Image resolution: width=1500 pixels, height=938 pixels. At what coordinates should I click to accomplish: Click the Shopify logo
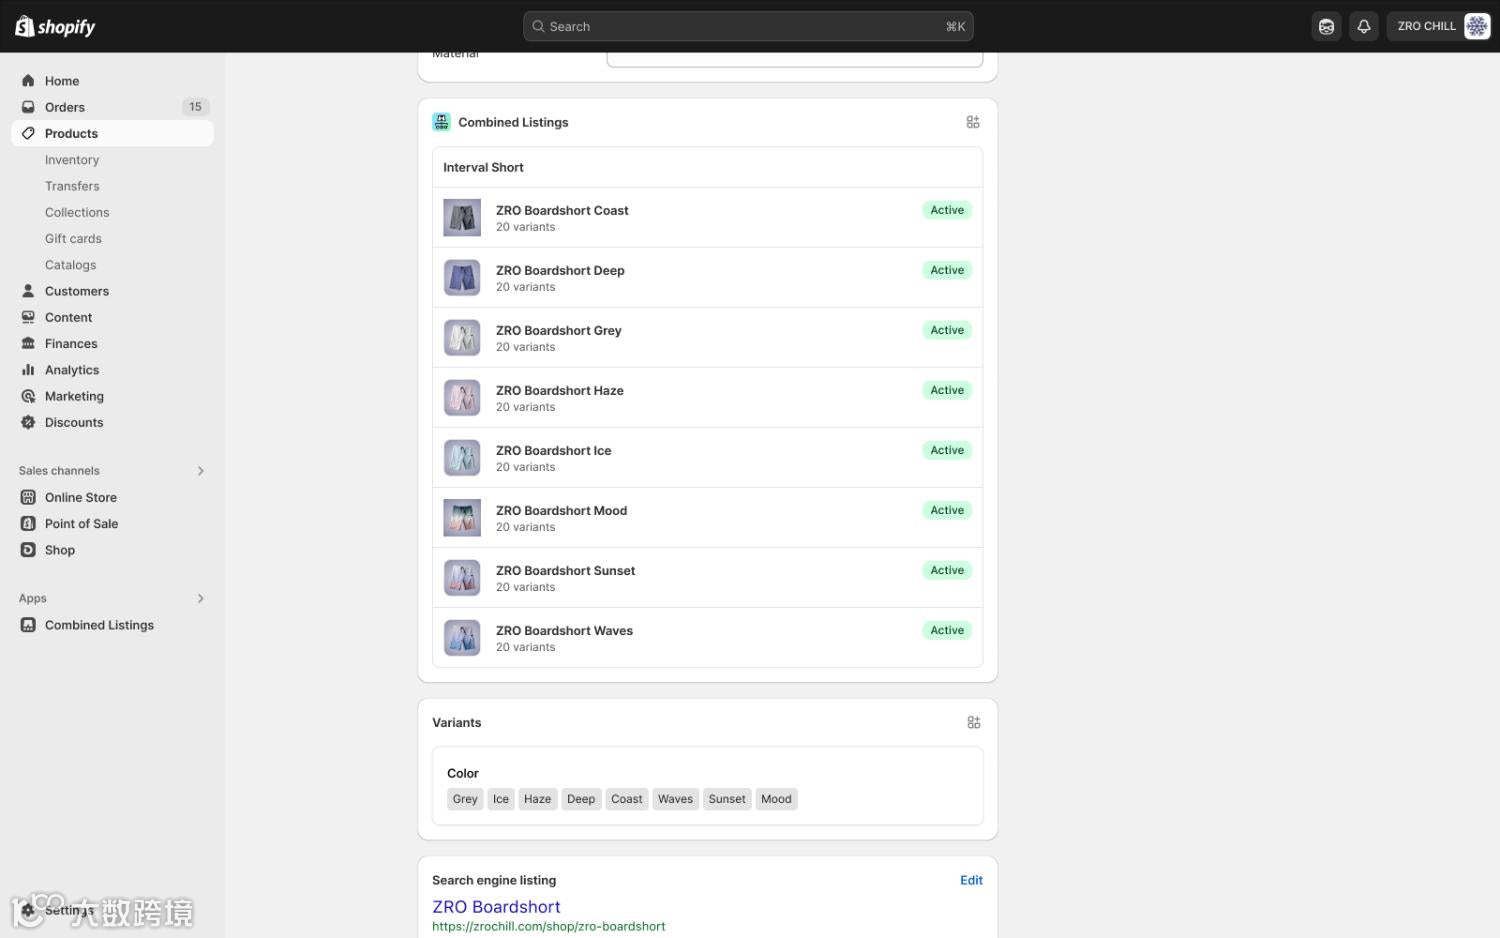[55, 26]
